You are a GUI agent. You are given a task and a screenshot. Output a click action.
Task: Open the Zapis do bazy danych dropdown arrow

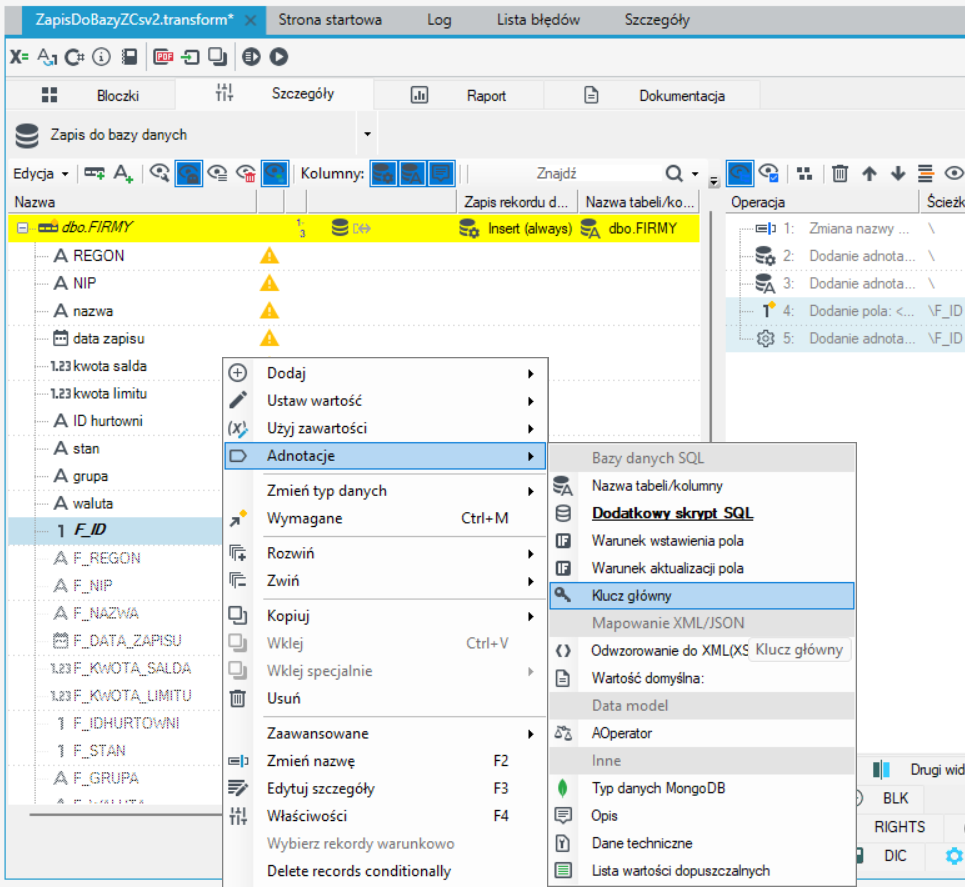pos(367,134)
